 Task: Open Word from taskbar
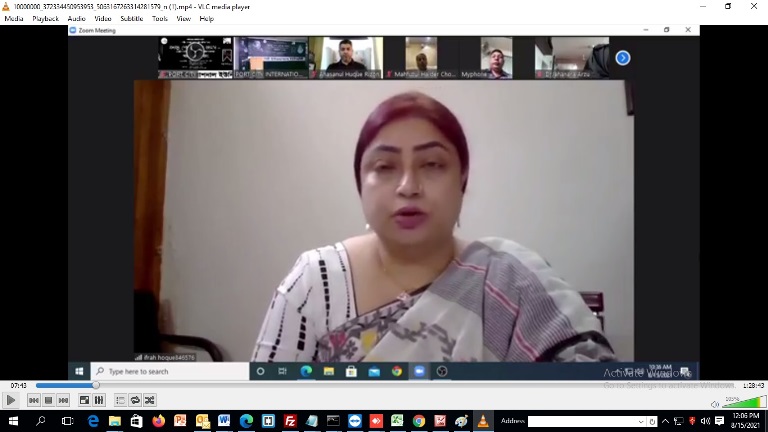pos(224,421)
